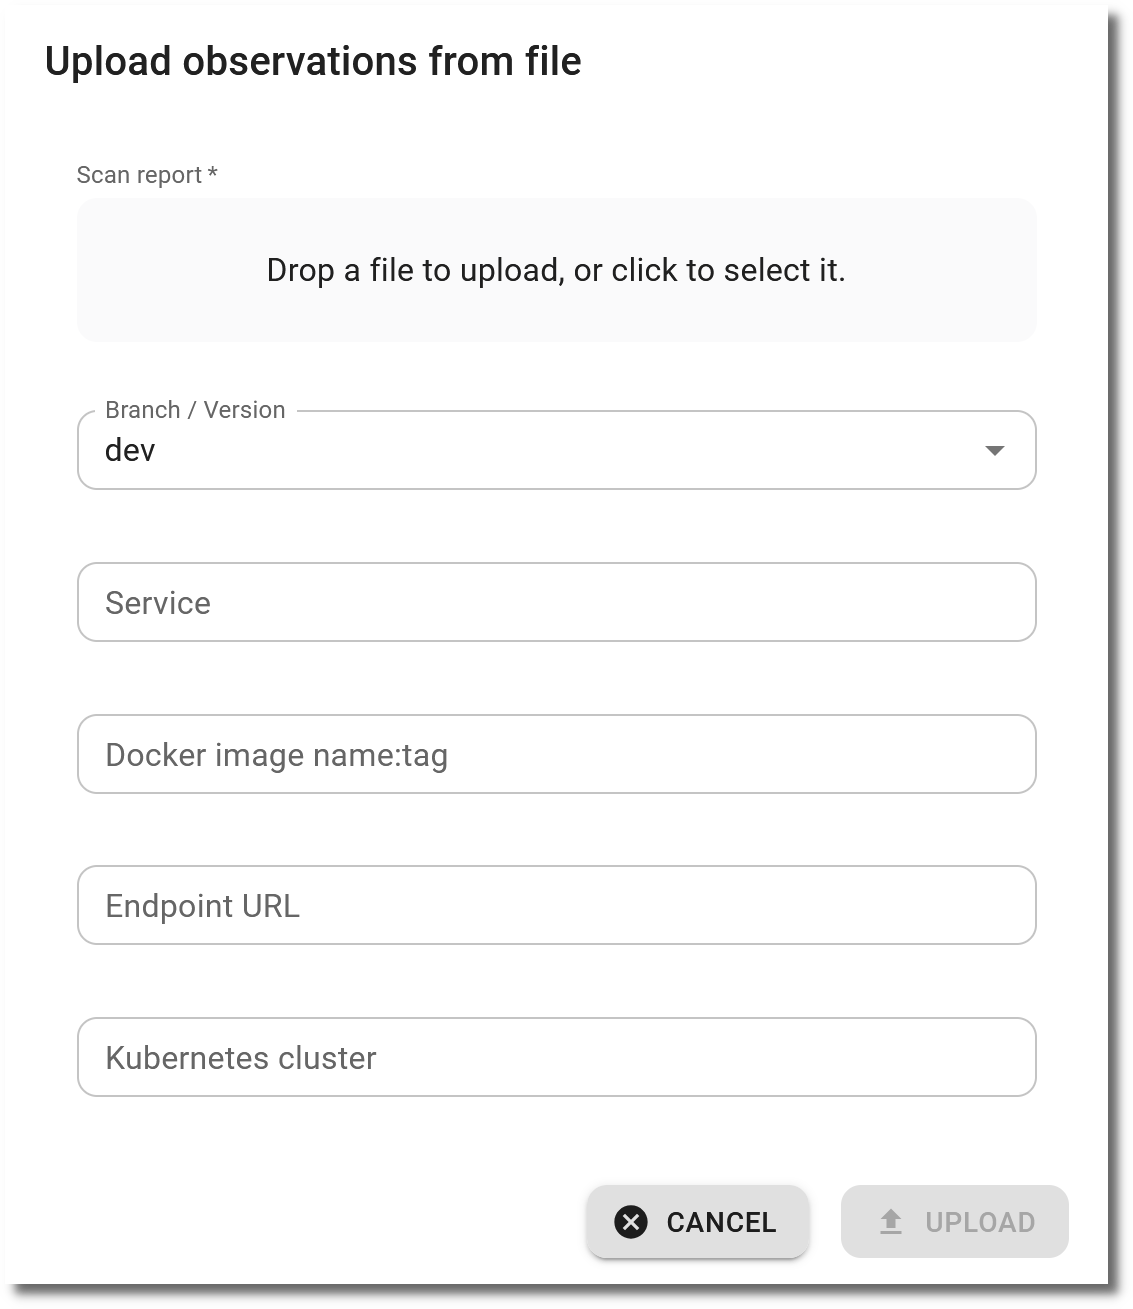Click the dropdown caret in Branch / Version field
1133x1309 pixels.
click(994, 450)
